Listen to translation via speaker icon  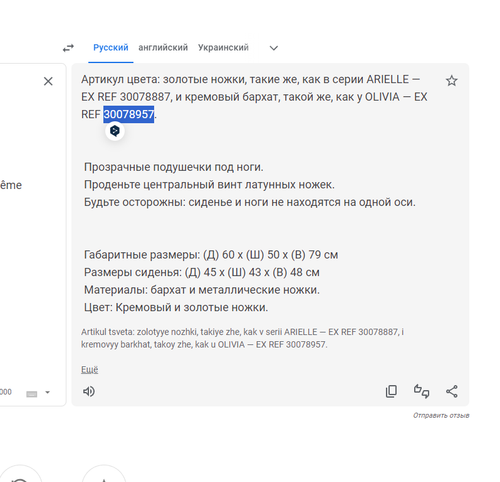(x=89, y=391)
